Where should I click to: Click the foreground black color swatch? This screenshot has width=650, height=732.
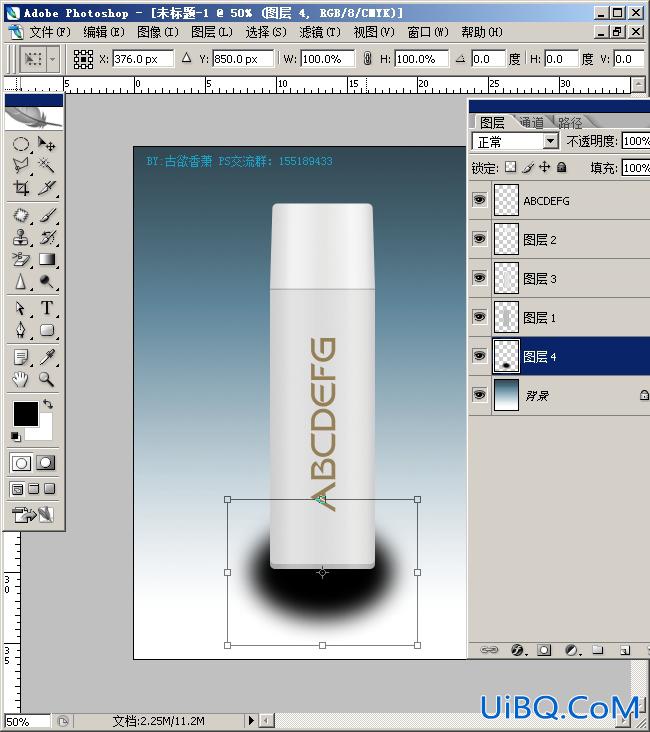24,412
